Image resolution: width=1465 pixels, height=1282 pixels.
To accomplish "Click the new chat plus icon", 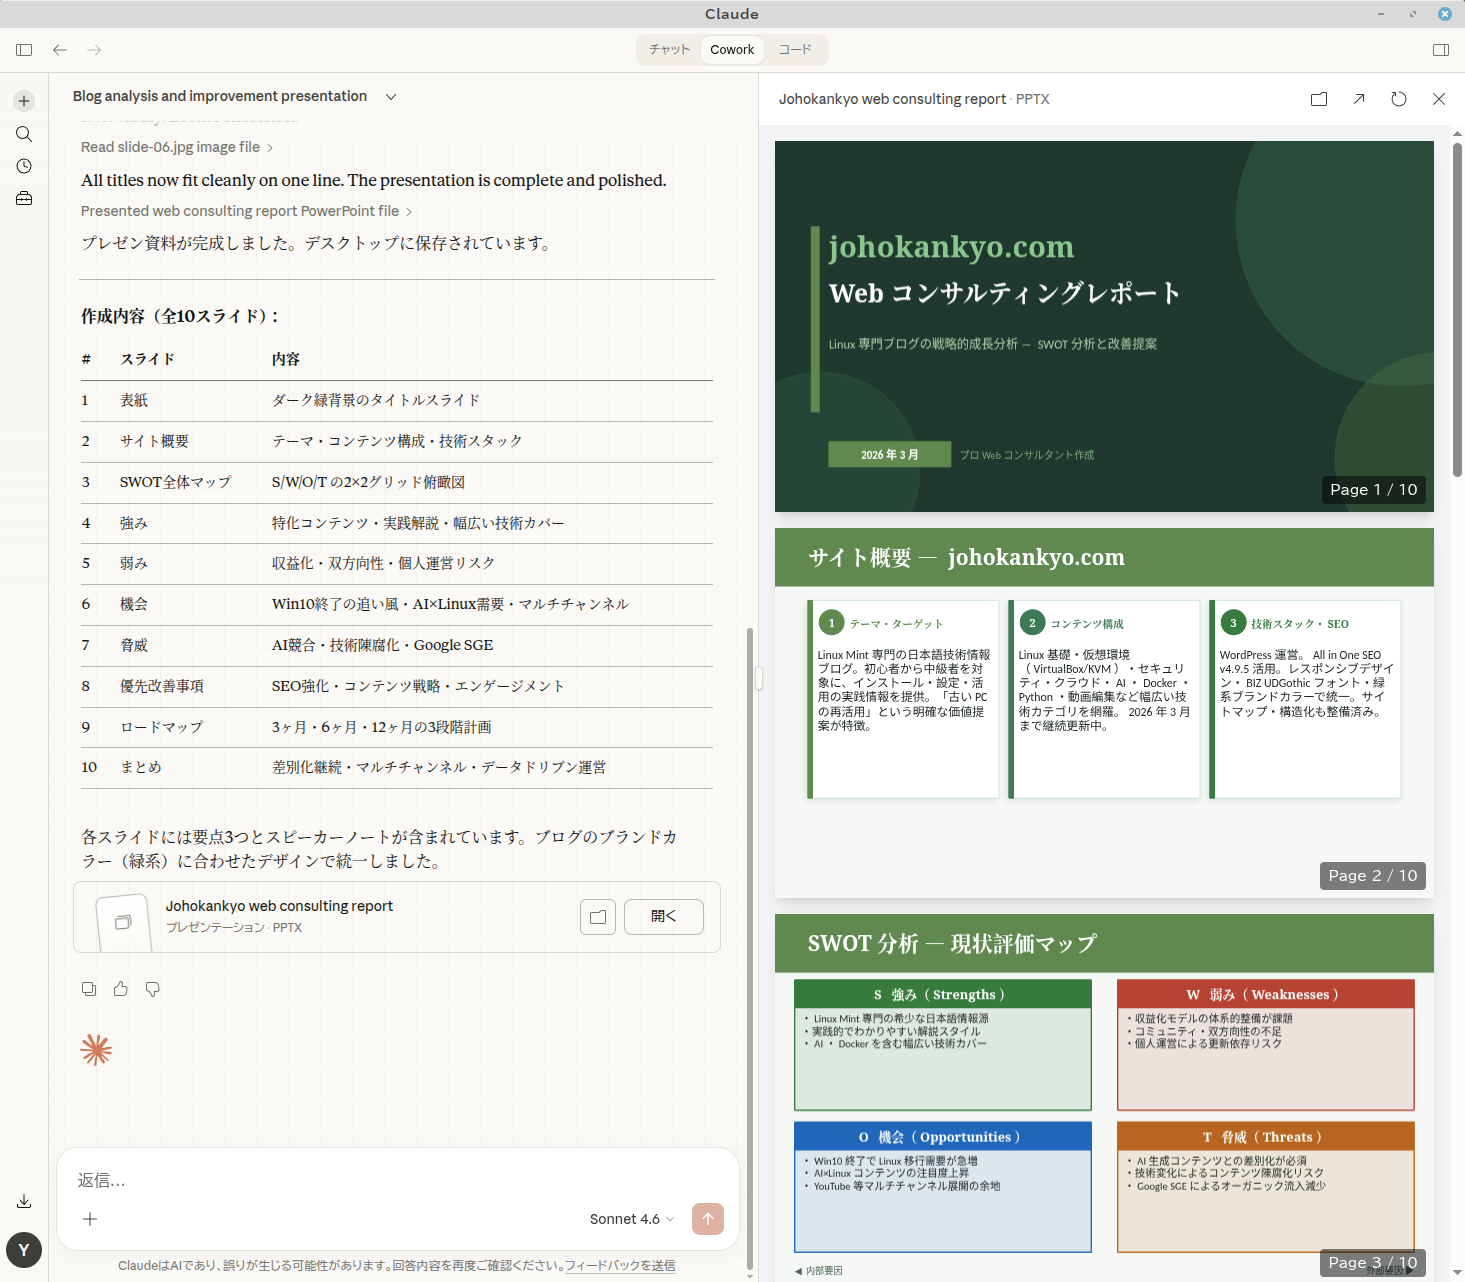I will (x=24, y=101).
